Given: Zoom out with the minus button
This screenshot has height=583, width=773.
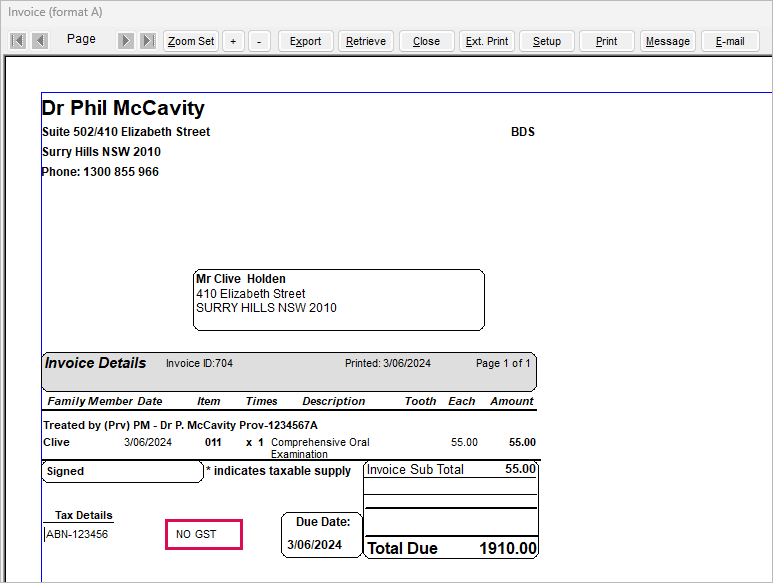Looking at the screenshot, I should (259, 41).
